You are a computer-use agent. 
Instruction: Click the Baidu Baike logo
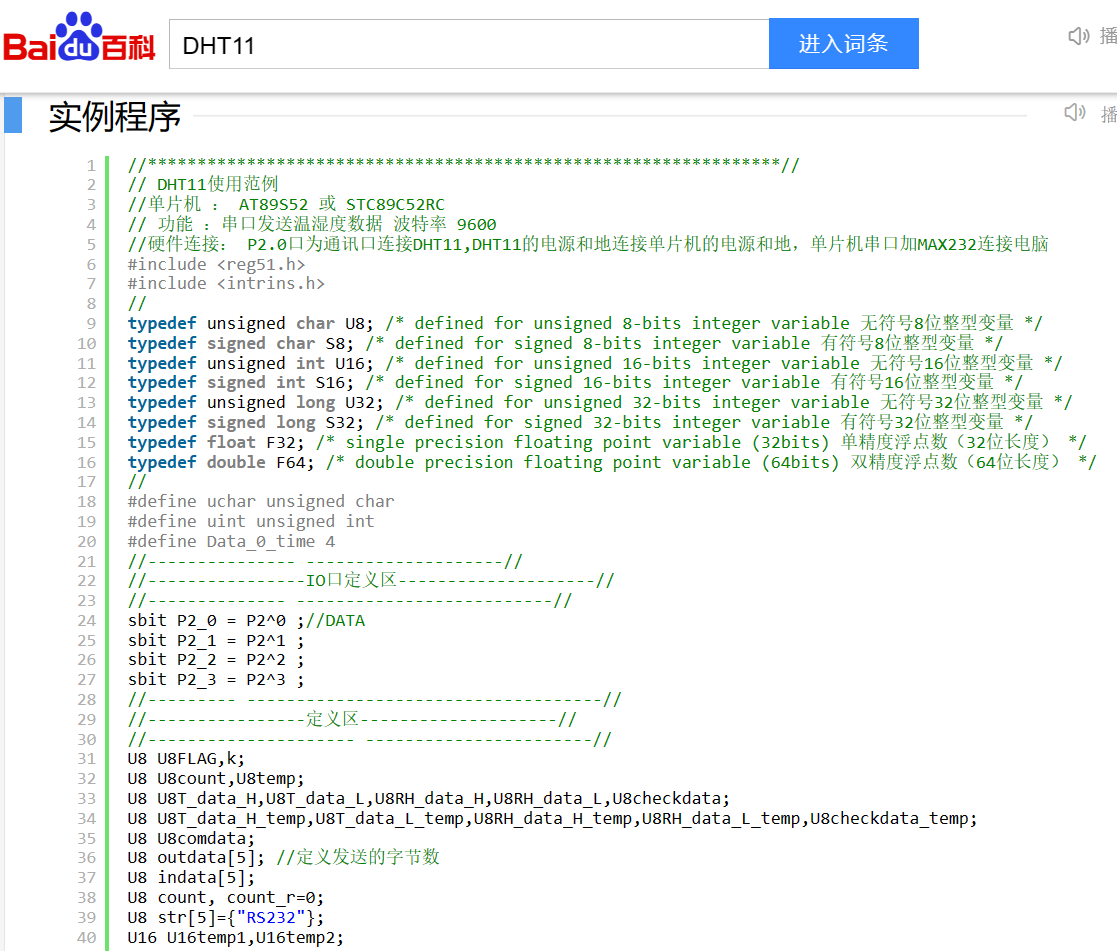pyautogui.click(x=79, y=37)
